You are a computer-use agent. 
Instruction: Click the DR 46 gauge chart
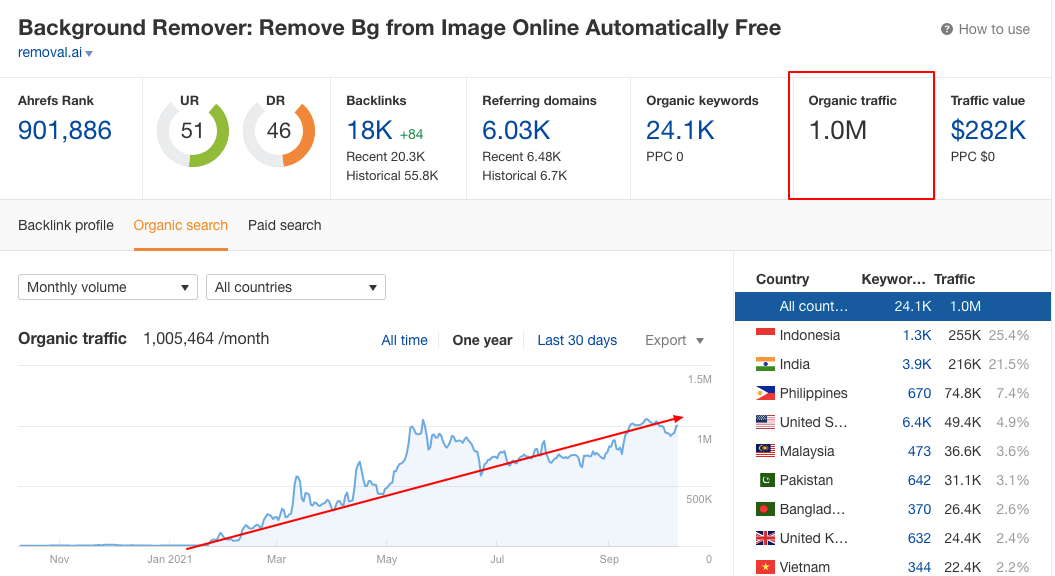click(279, 132)
